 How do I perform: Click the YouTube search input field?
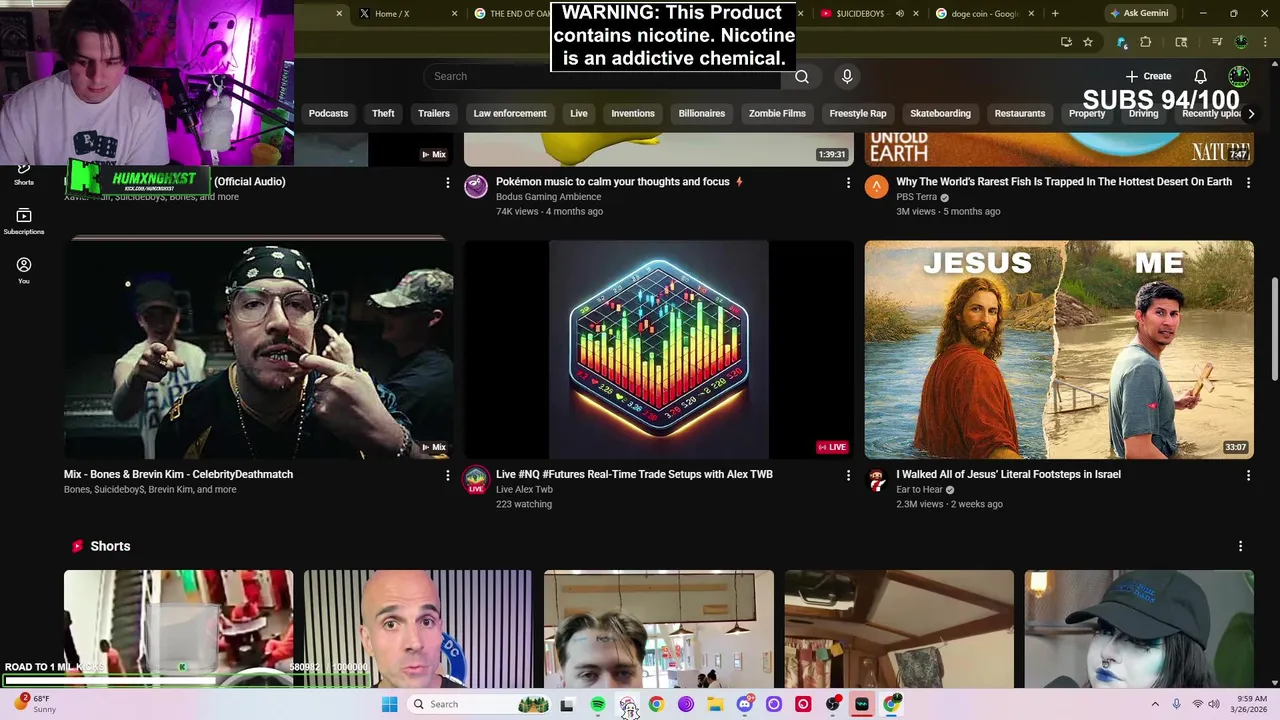(602, 76)
